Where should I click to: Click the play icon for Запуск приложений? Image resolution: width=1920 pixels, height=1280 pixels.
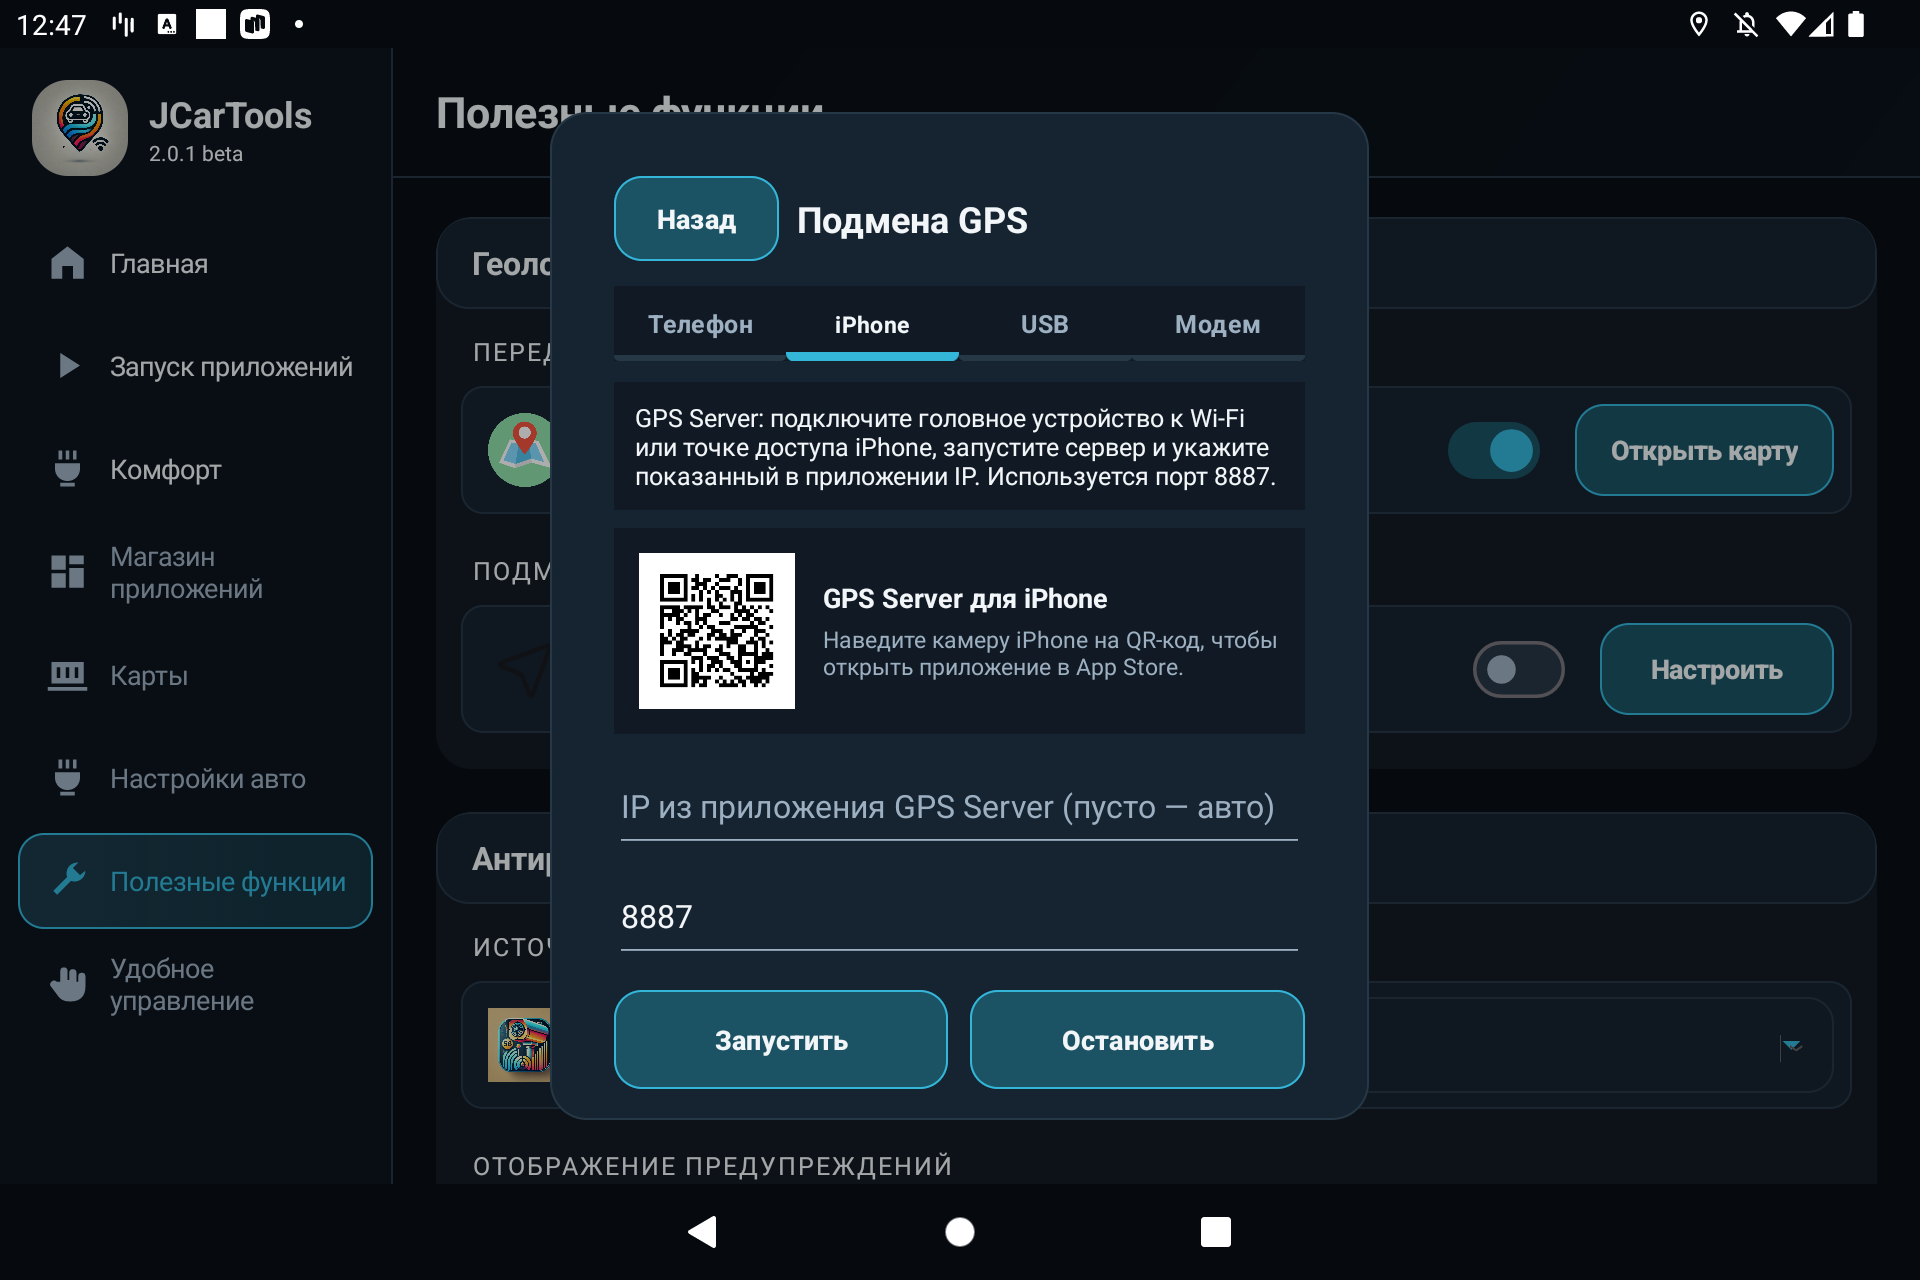point(68,366)
